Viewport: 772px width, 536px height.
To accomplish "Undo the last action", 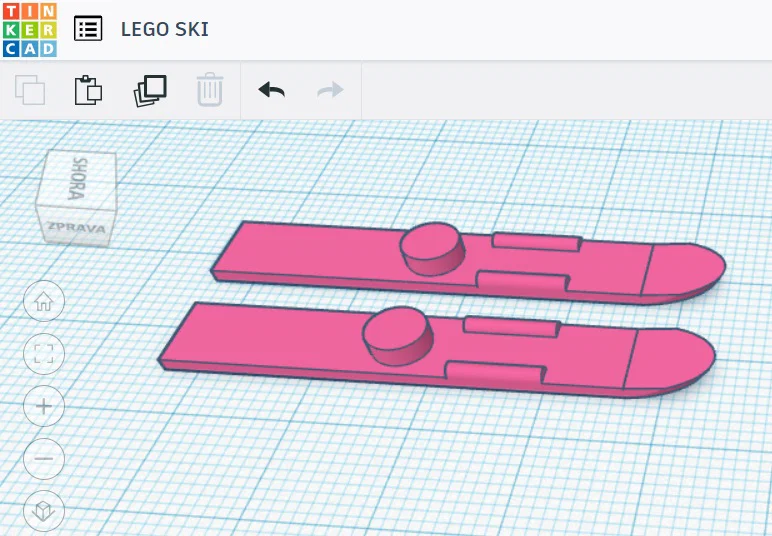I will pos(272,90).
